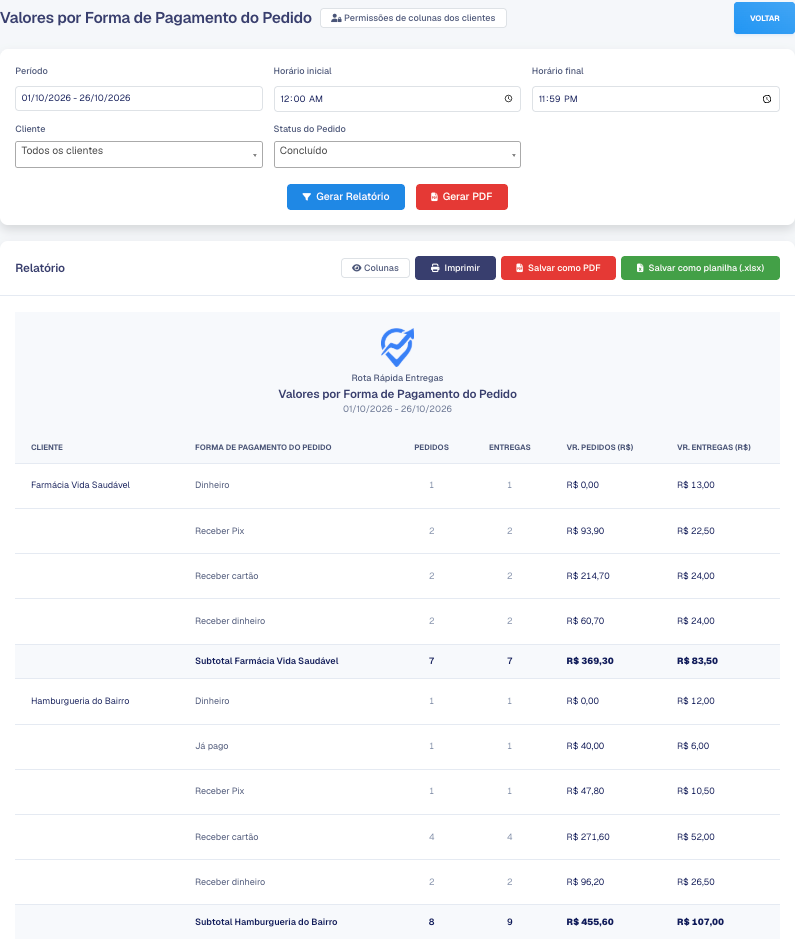
Task: Click the R$ 10,50 delivery value
Action: click(696, 791)
